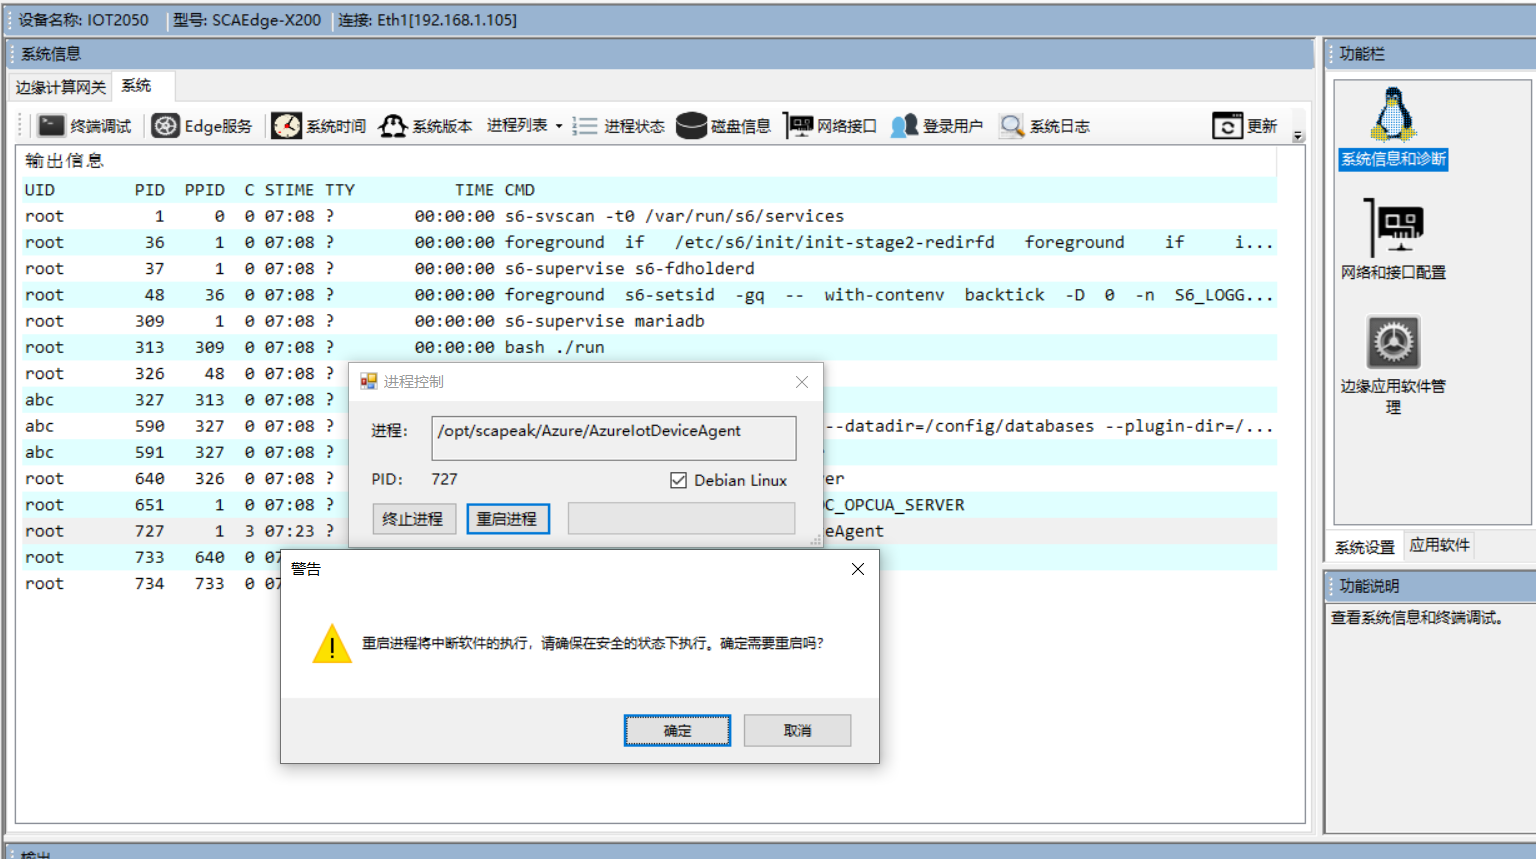Click the CMD column header

coord(520,190)
